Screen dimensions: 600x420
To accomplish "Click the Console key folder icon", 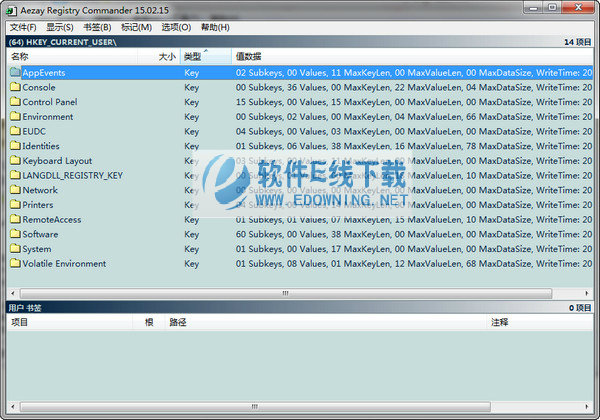I will click(14, 88).
